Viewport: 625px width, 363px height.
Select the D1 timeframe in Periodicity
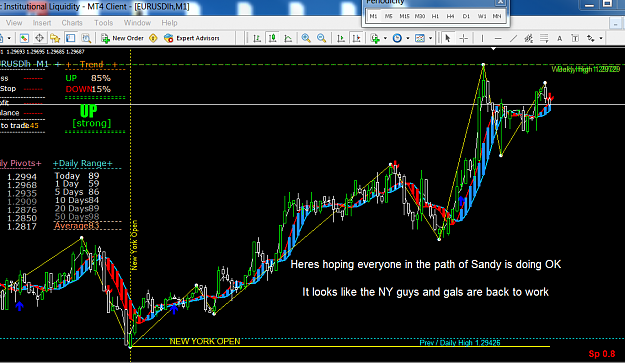(466, 16)
